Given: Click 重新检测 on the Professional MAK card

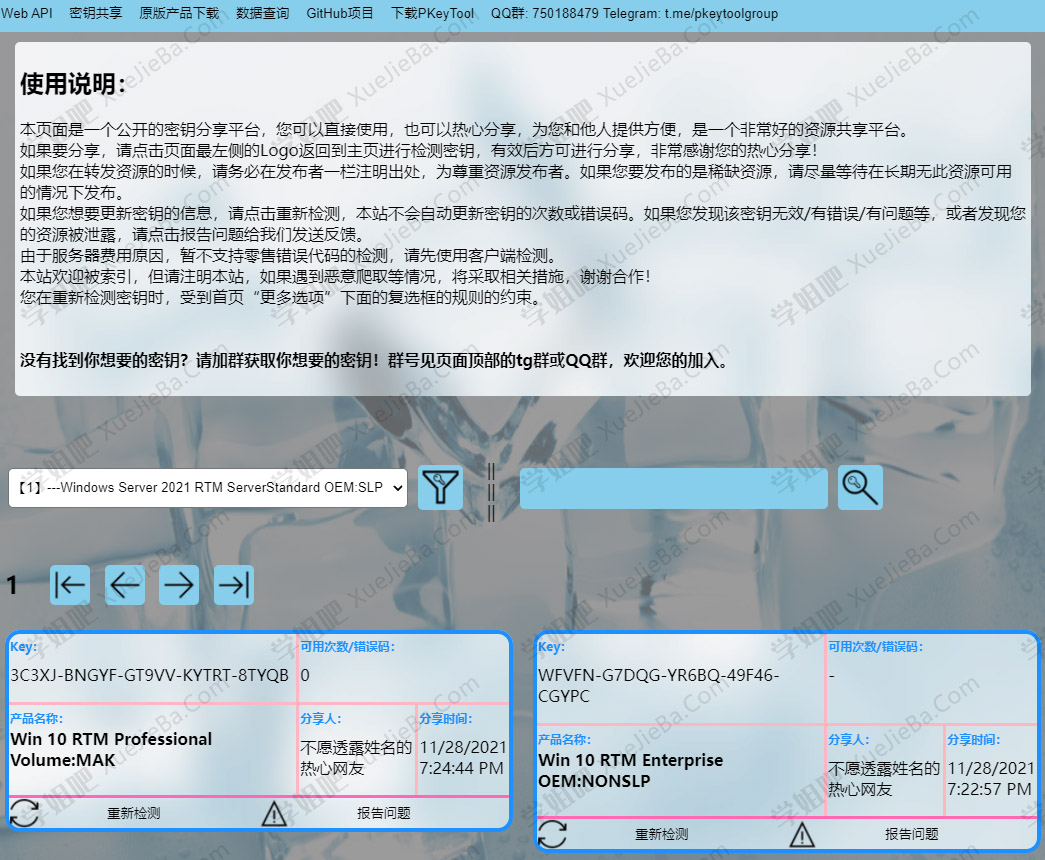Looking at the screenshot, I should (134, 813).
